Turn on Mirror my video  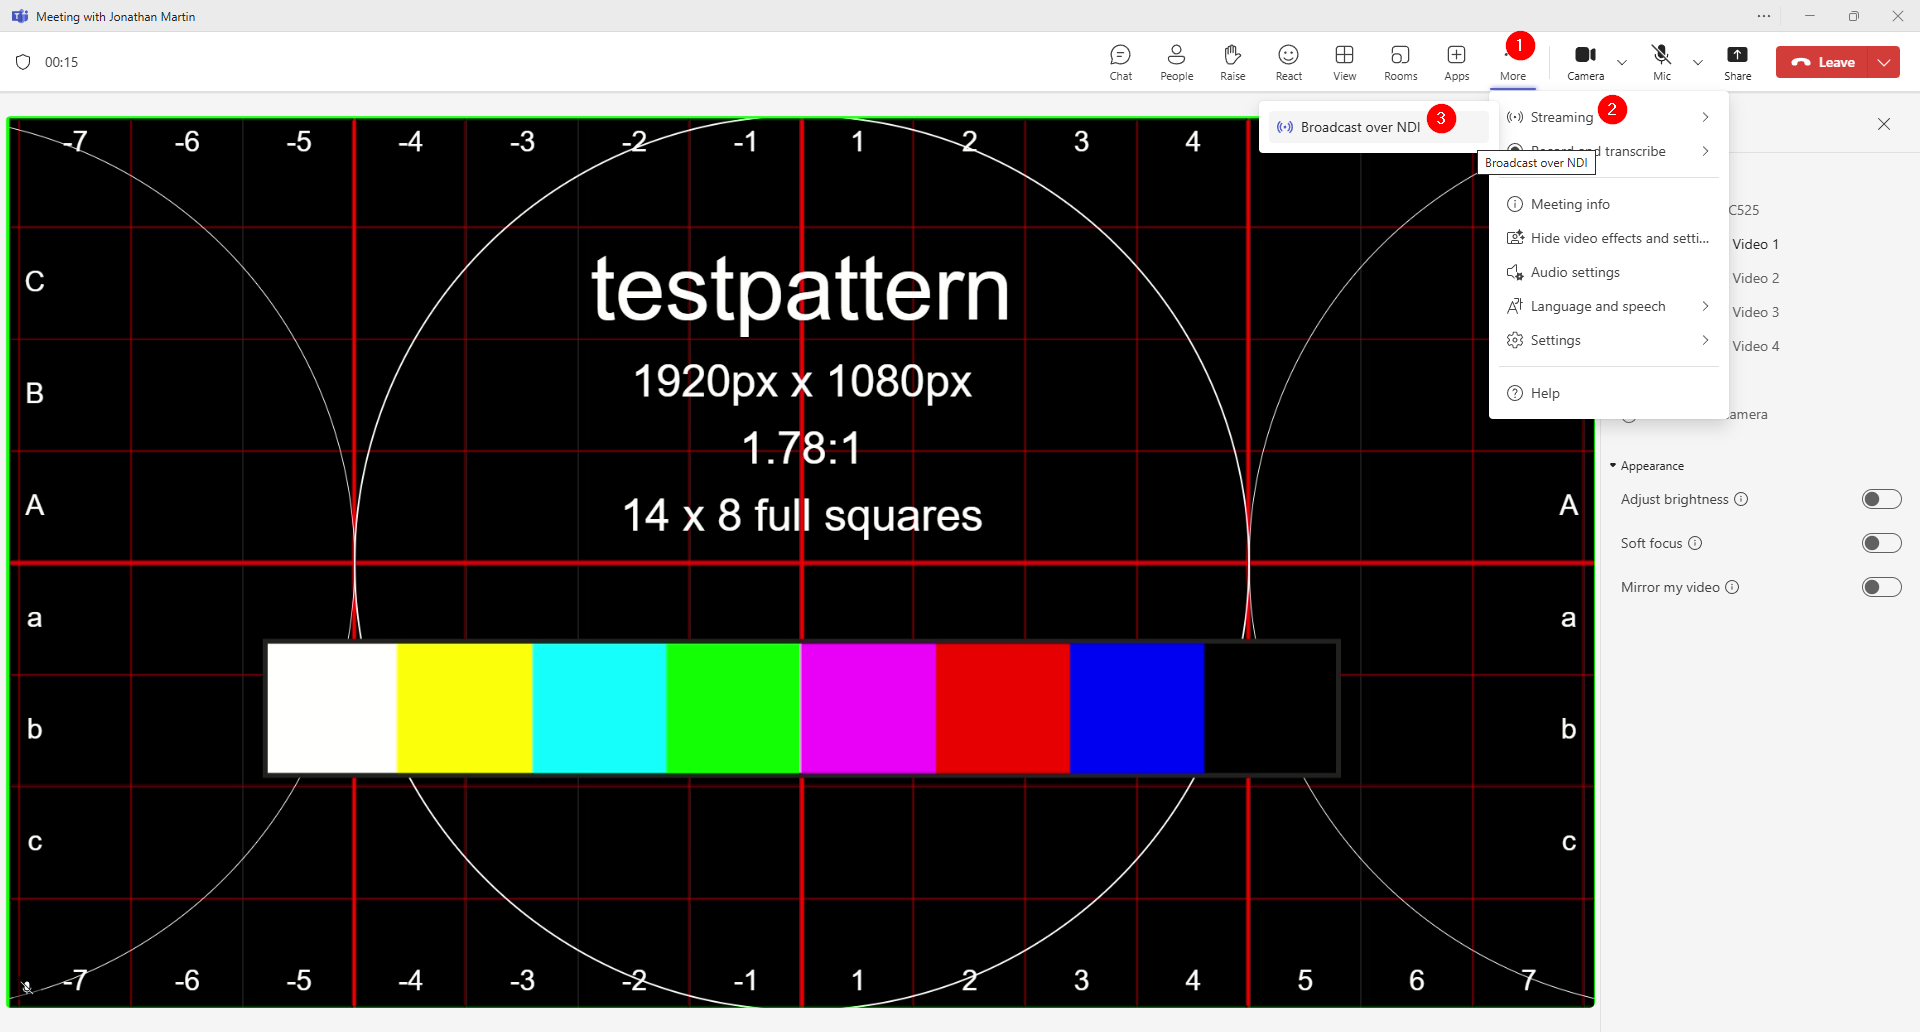coord(1881,587)
